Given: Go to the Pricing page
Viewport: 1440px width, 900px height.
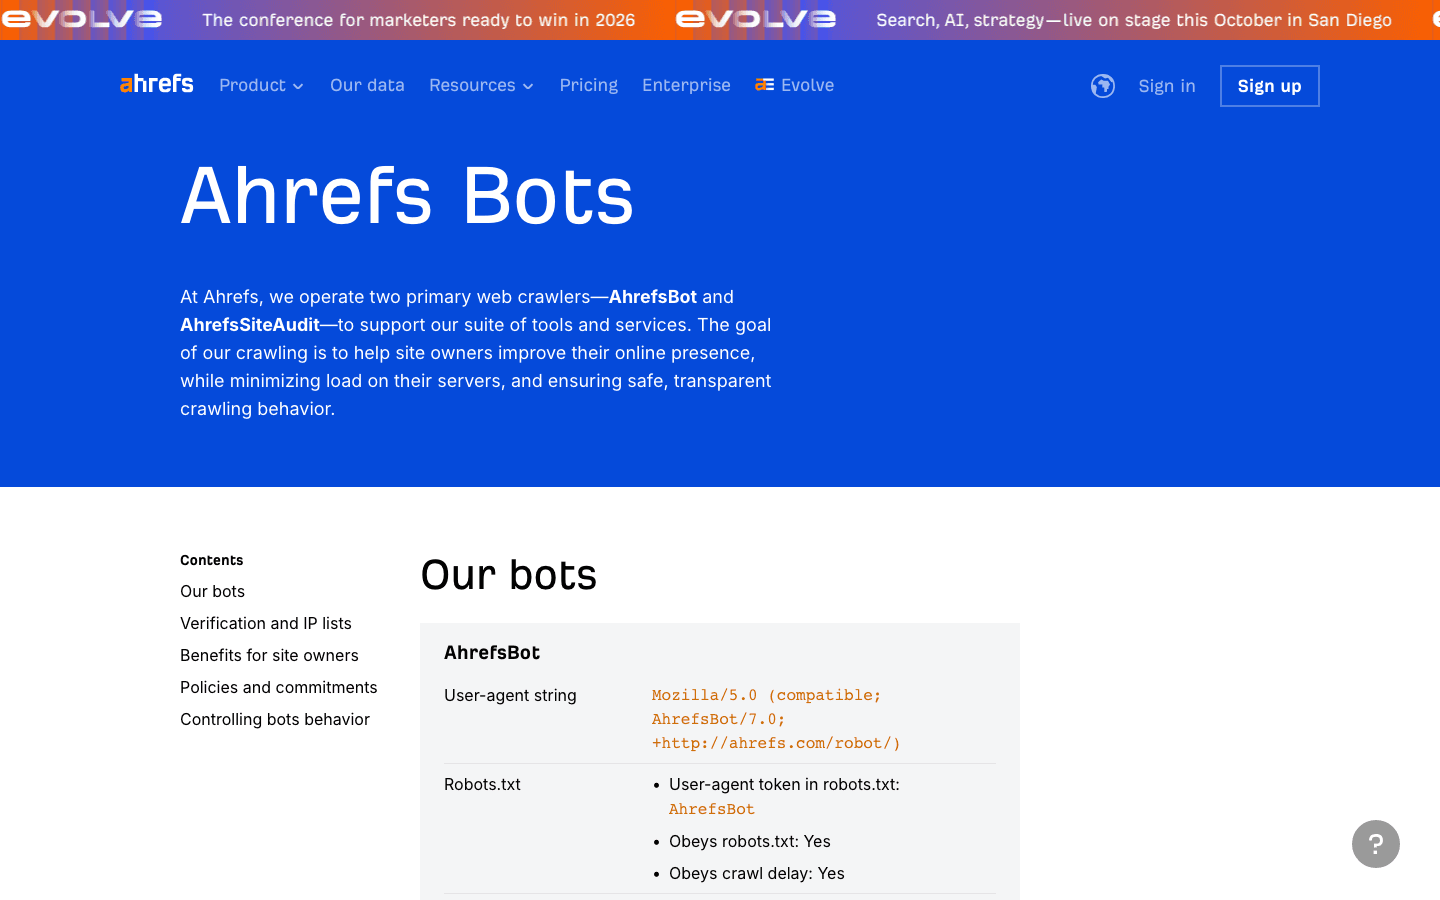Looking at the screenshot, I should click(x=588, y=85).
